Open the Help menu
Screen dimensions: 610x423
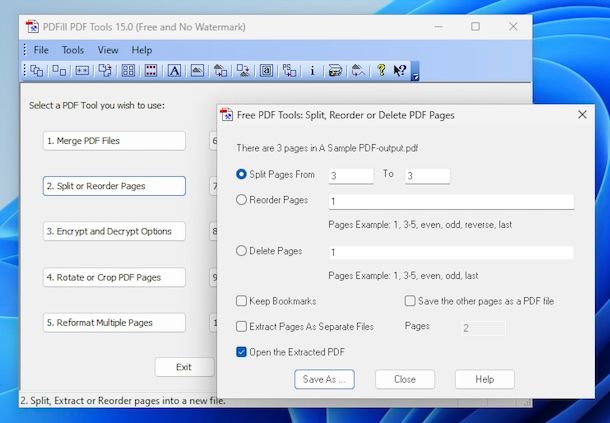pyautogui.click(x=142, y=50)
